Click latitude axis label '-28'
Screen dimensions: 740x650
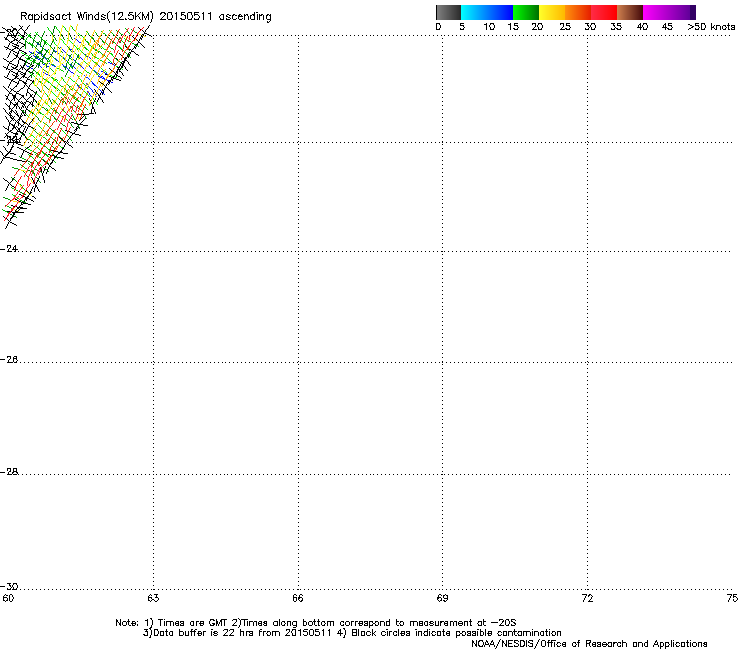point(9,472)
